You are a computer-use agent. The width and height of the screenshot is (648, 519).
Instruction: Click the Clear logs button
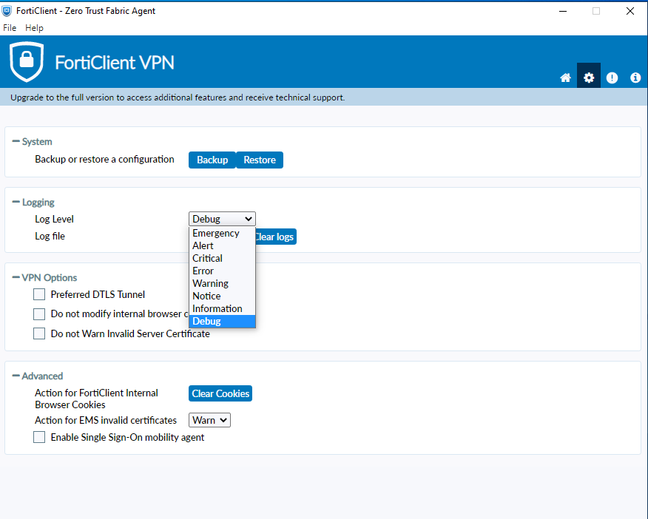(x=276, y=237)
